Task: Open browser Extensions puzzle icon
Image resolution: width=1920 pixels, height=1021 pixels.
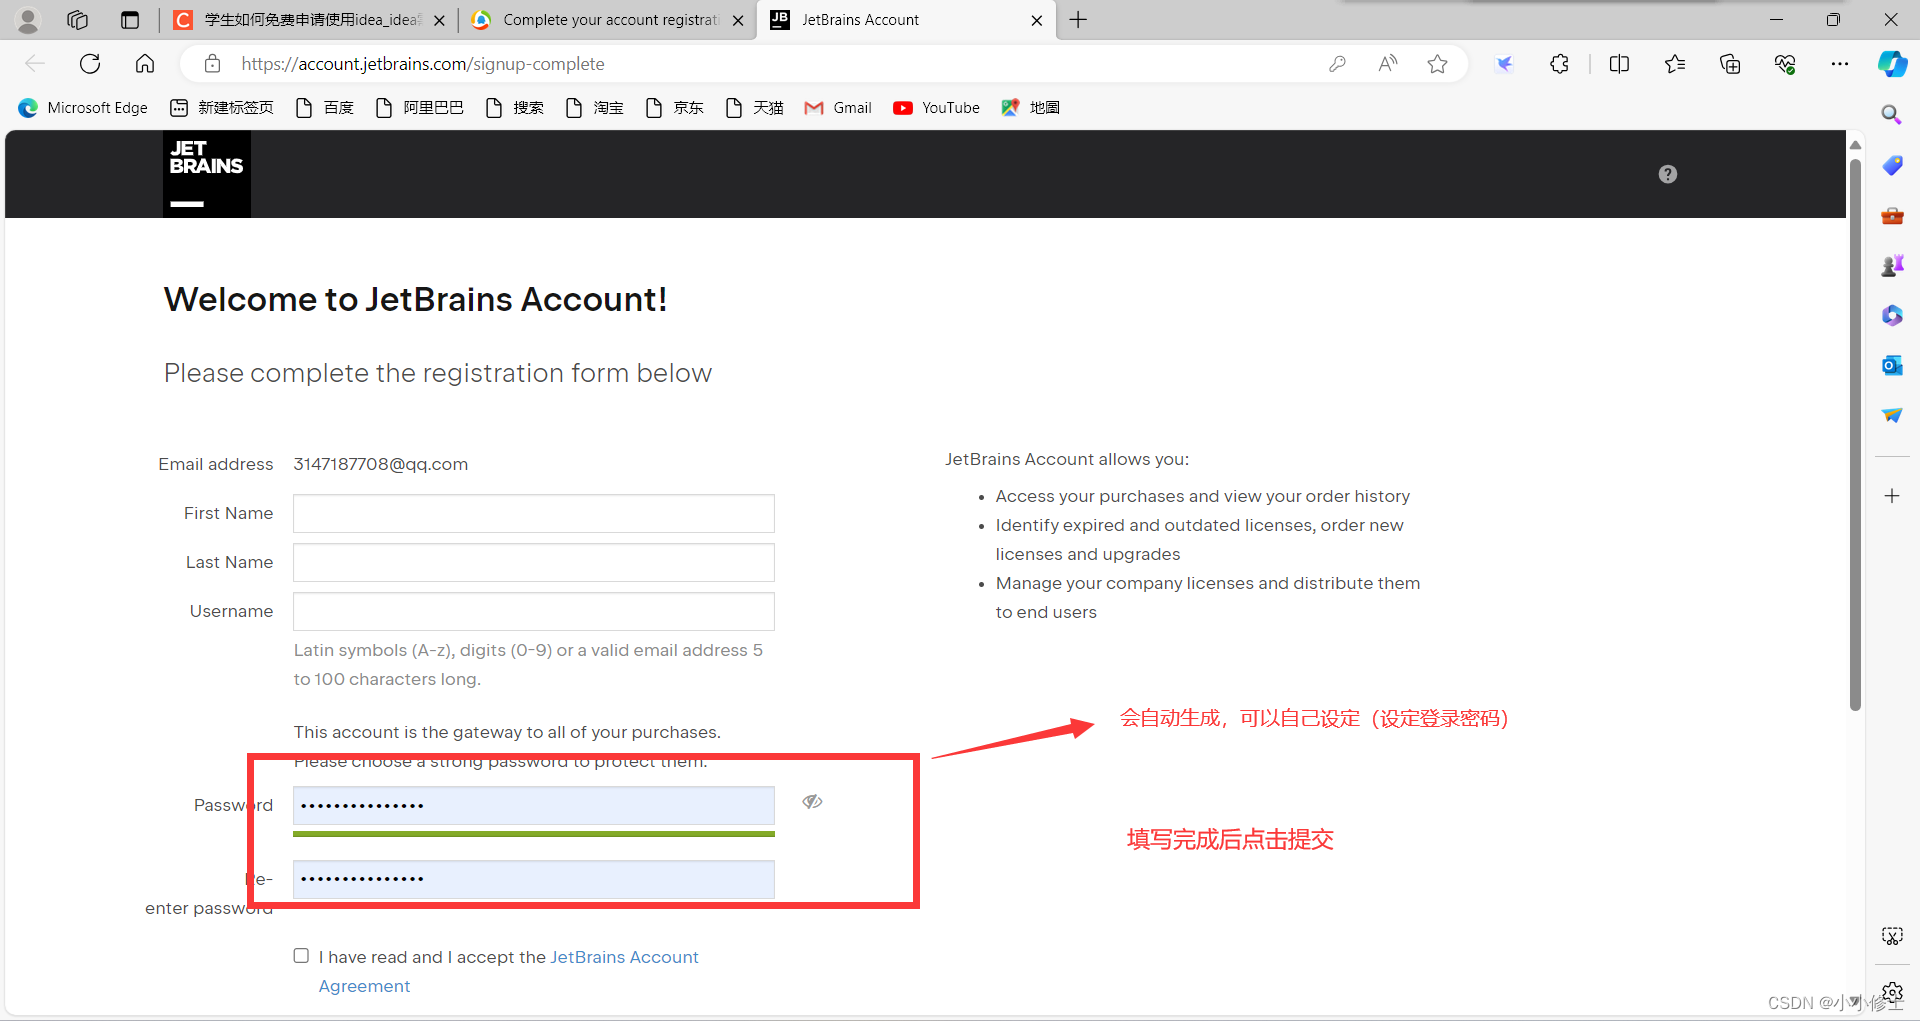Action: pos(1559,64)
